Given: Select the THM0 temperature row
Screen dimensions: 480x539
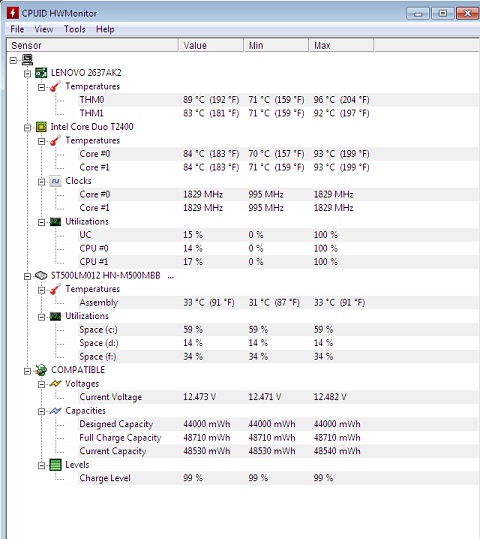Looking at the screenshot, I should tap(279, 100).
